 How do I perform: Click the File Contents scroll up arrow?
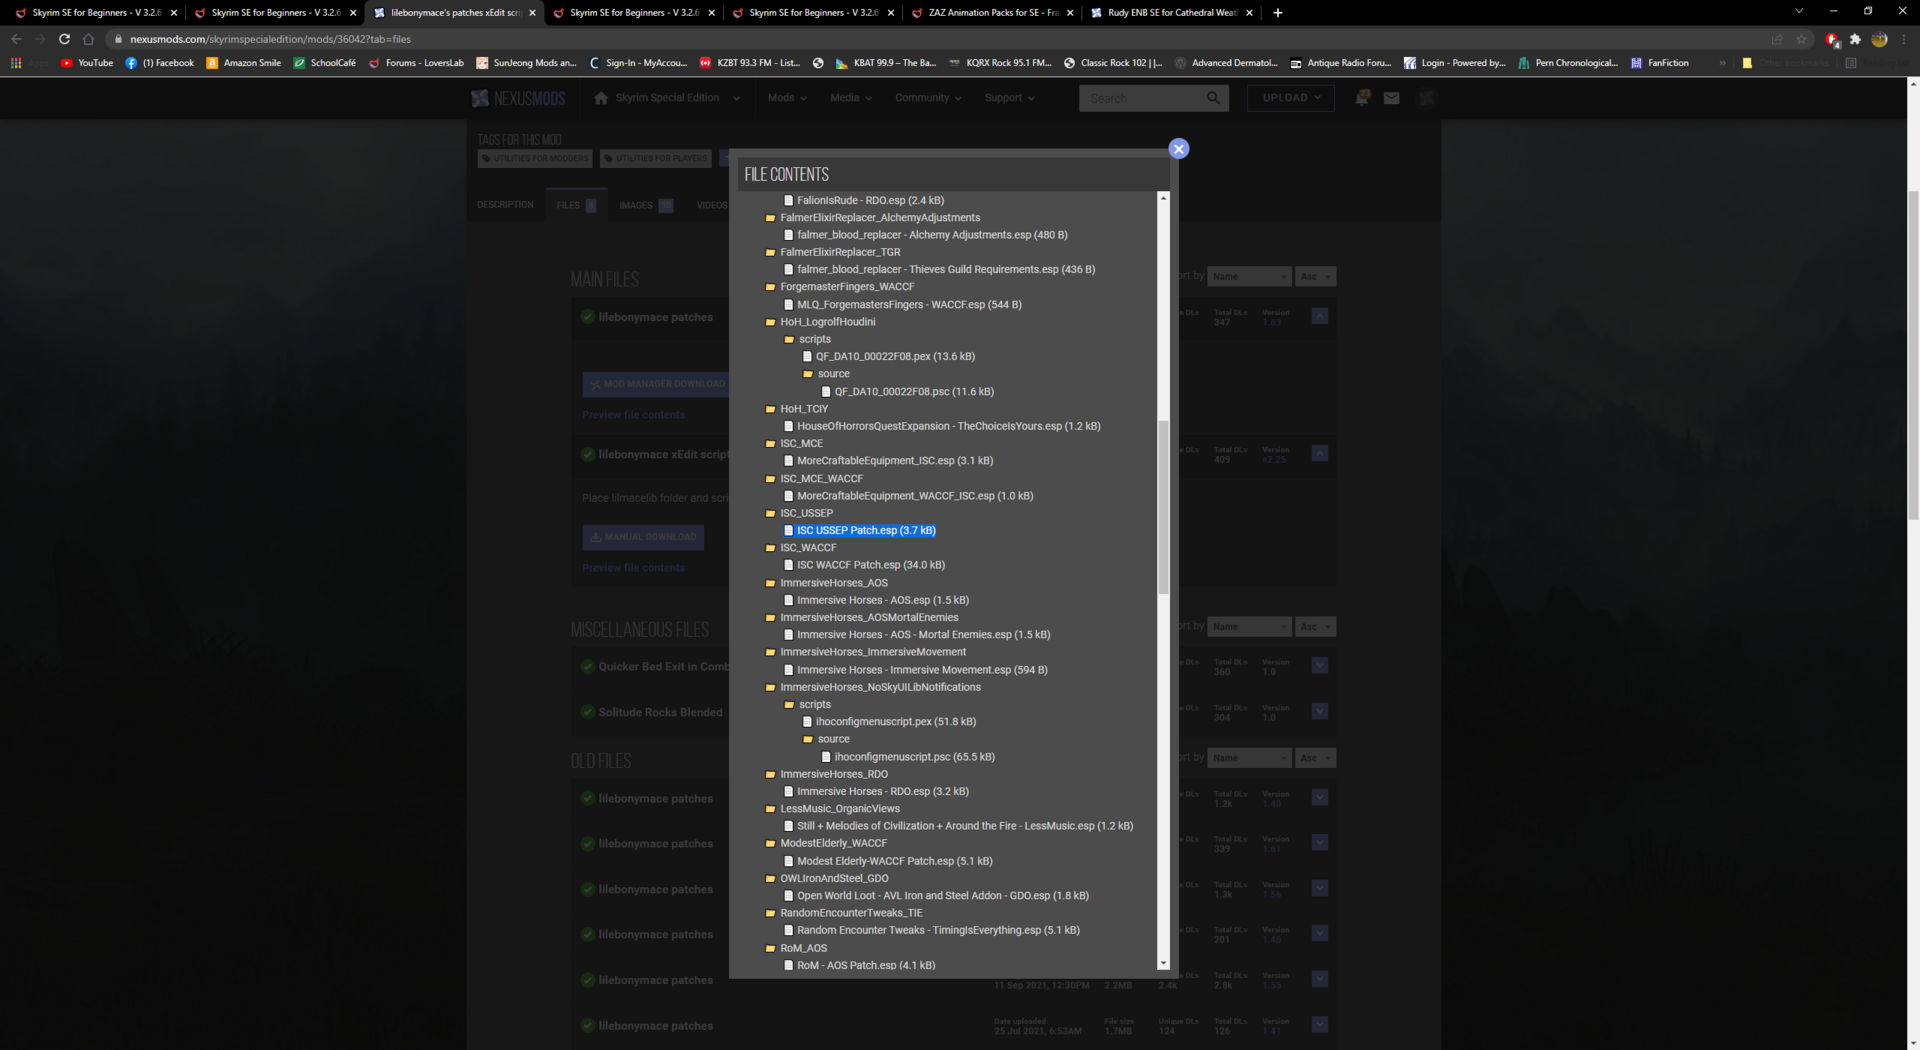point(1163,198)
